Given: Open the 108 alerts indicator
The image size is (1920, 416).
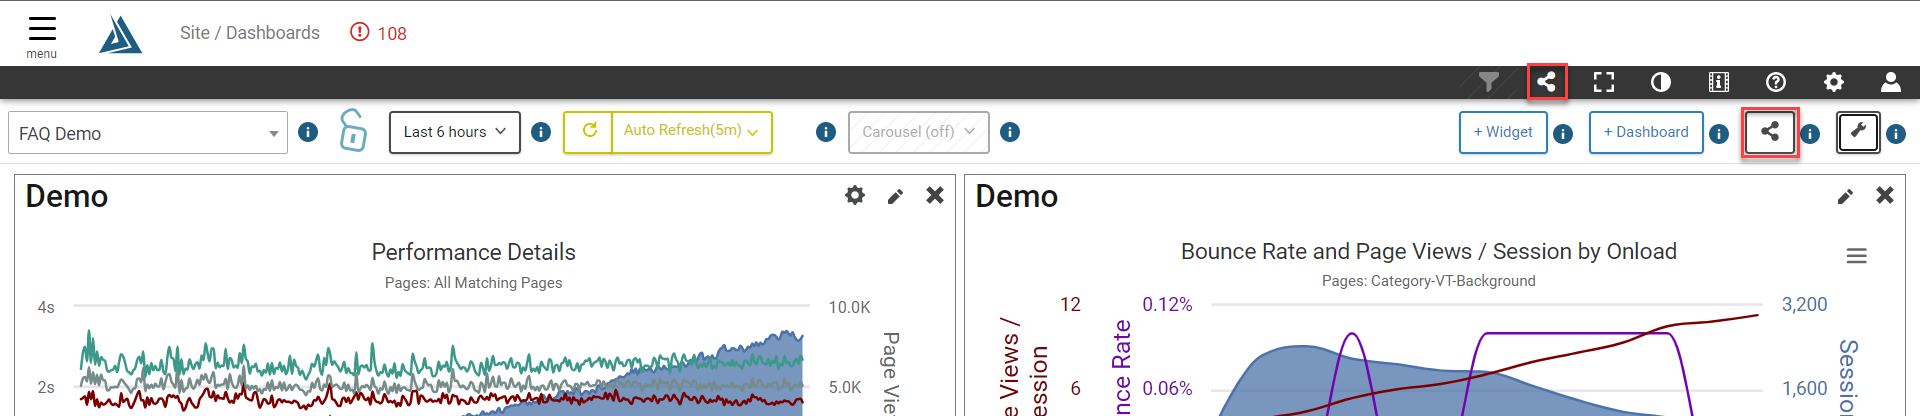Looking at the screenshot, I should (378, 33).
